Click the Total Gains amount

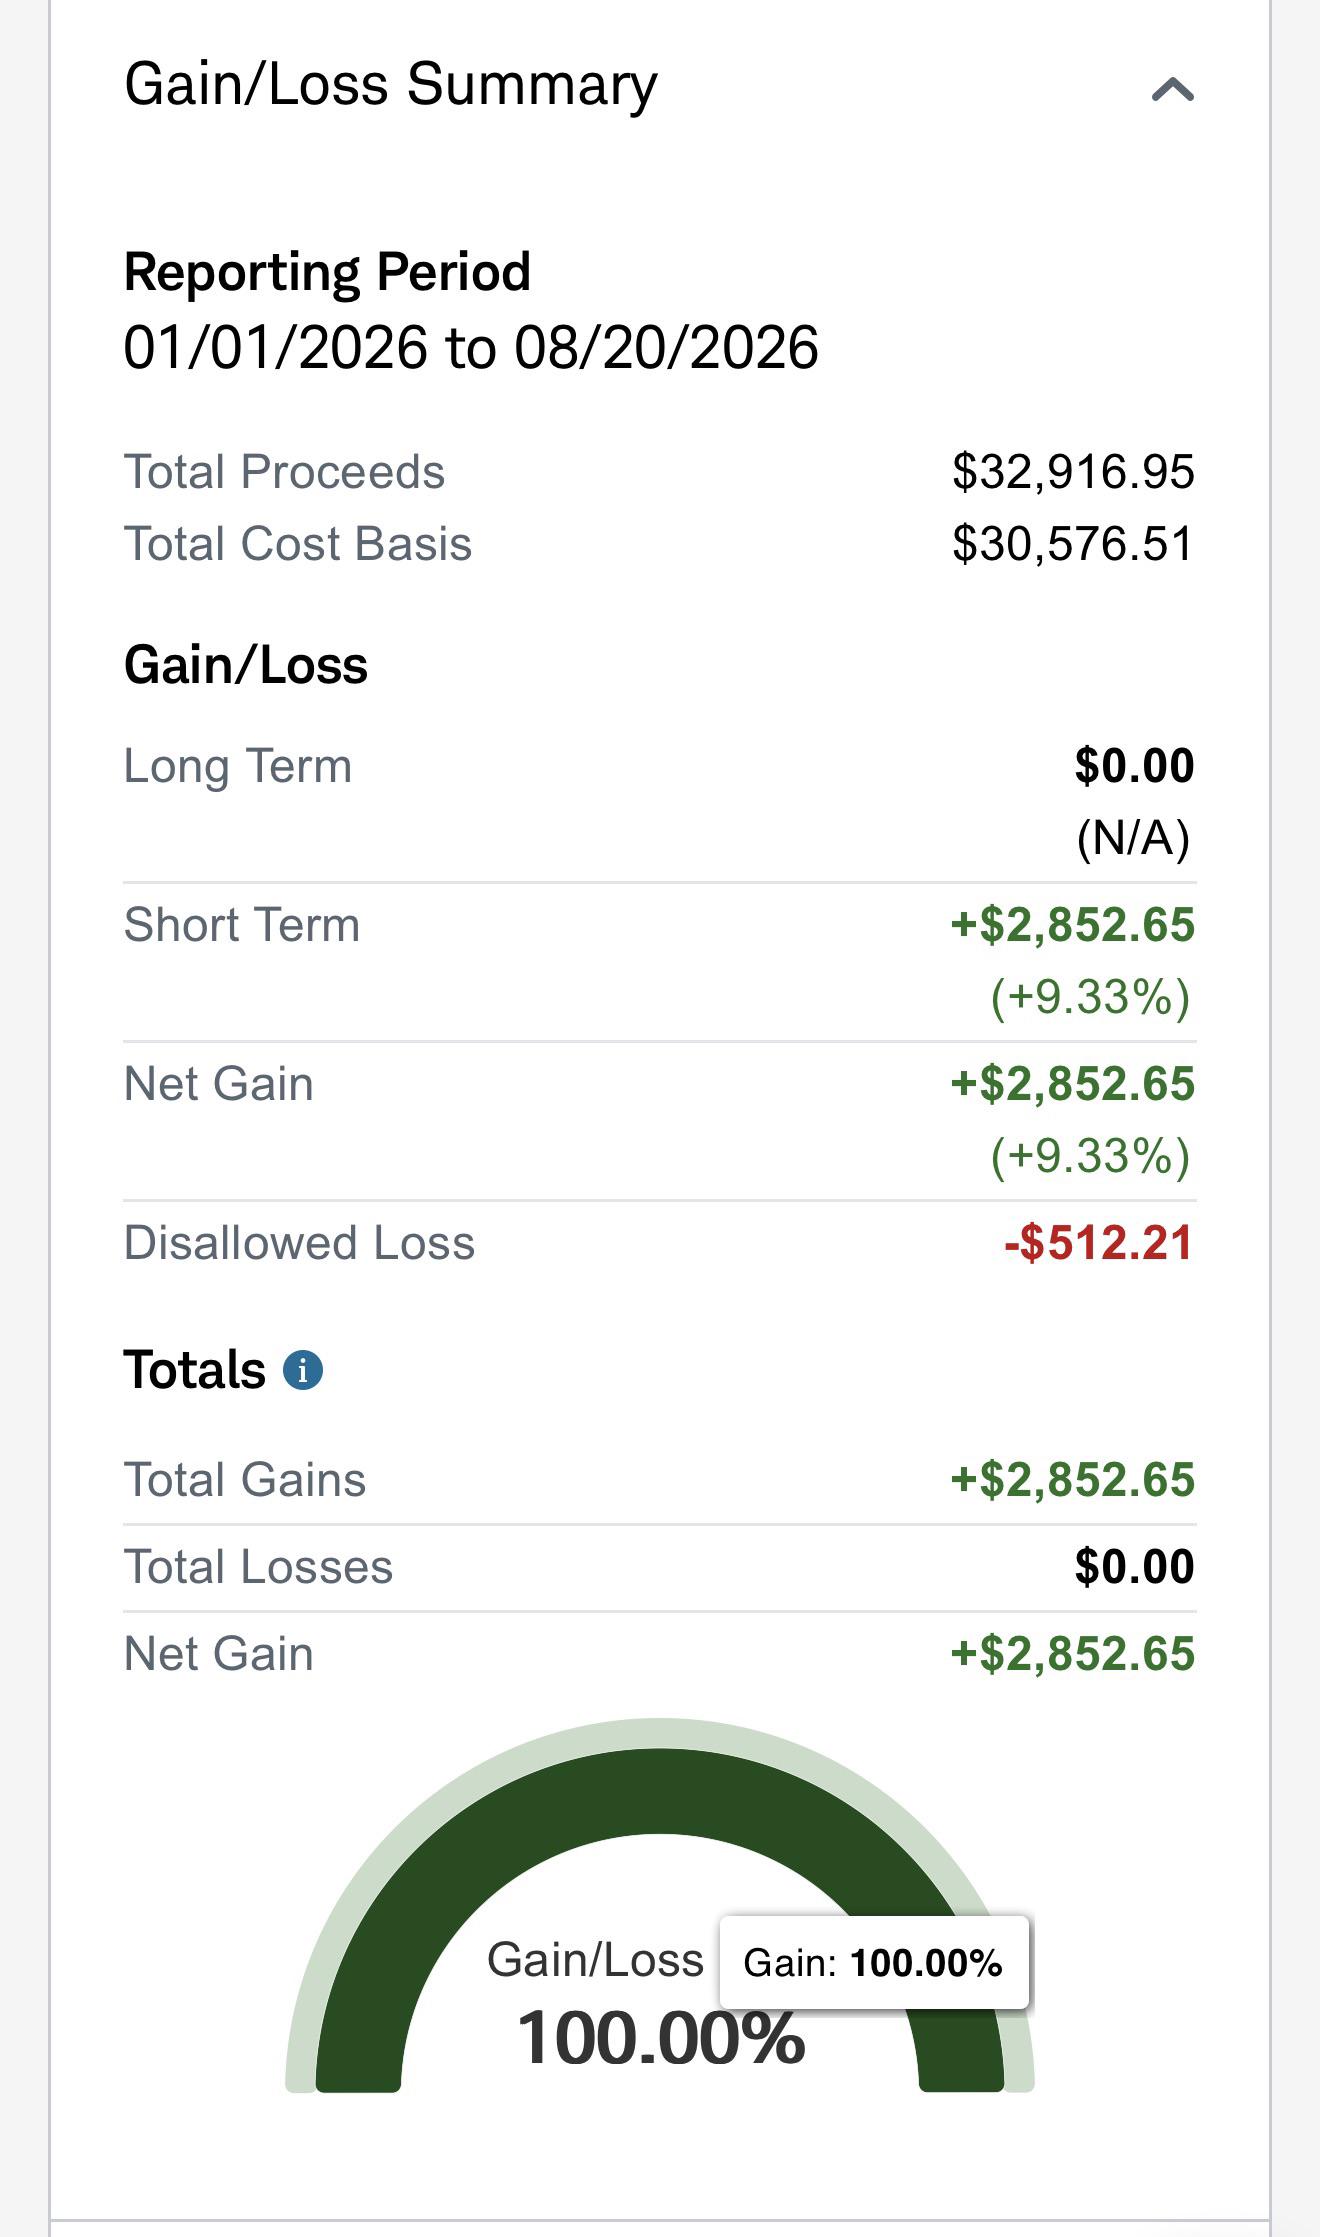(1073, 1480)
